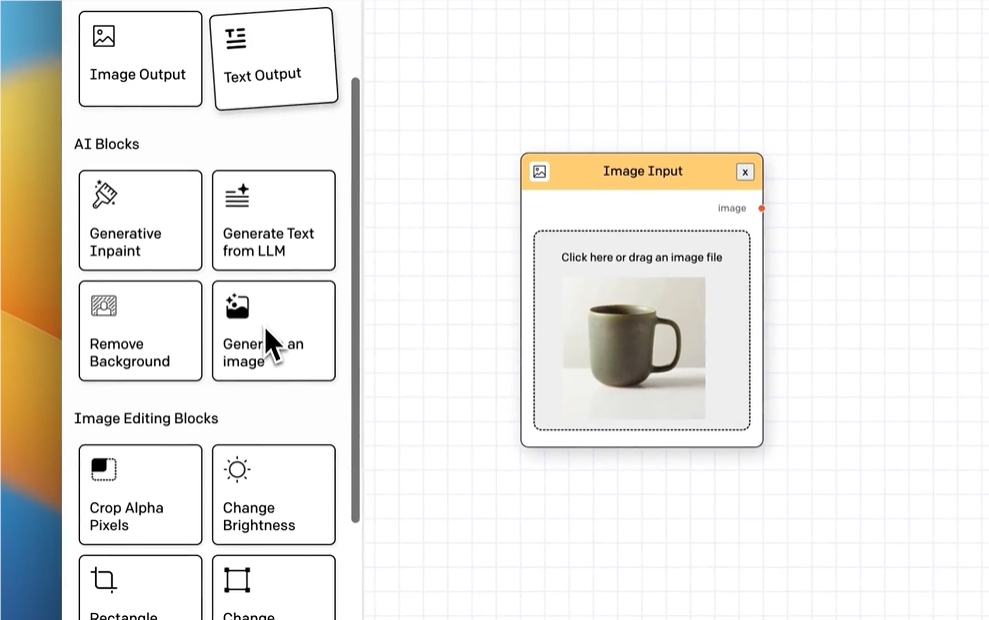989x620 pixels.
Task: Click the Image Input node title
Action: pyautogui.click(x=643, y=171)
